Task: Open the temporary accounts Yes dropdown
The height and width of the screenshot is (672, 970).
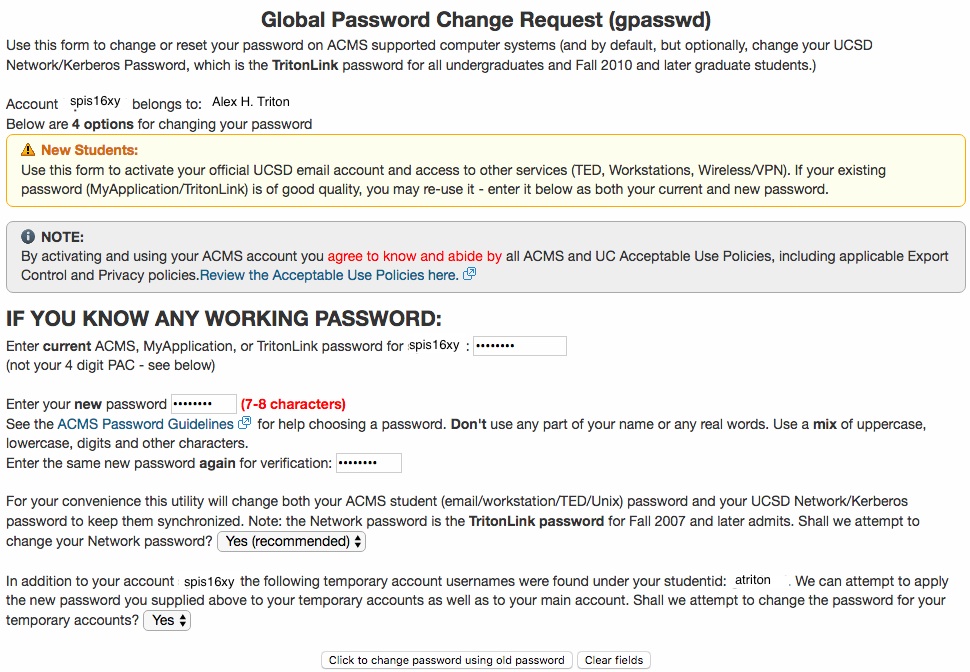Action: pyautogui.click(x=167, y=621)
